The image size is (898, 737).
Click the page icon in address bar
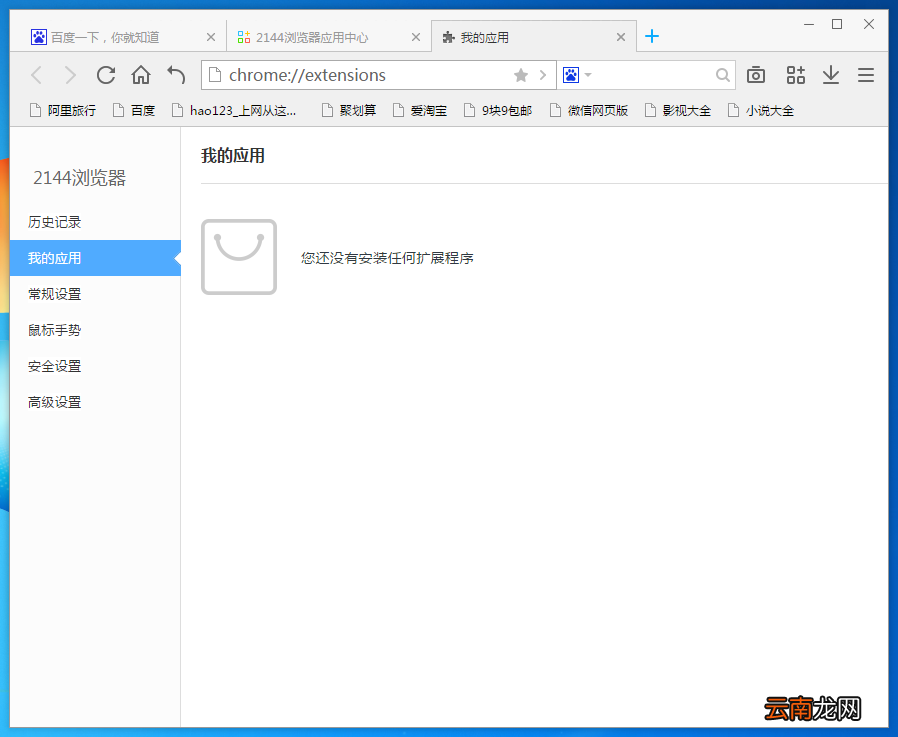click(215, 75)
